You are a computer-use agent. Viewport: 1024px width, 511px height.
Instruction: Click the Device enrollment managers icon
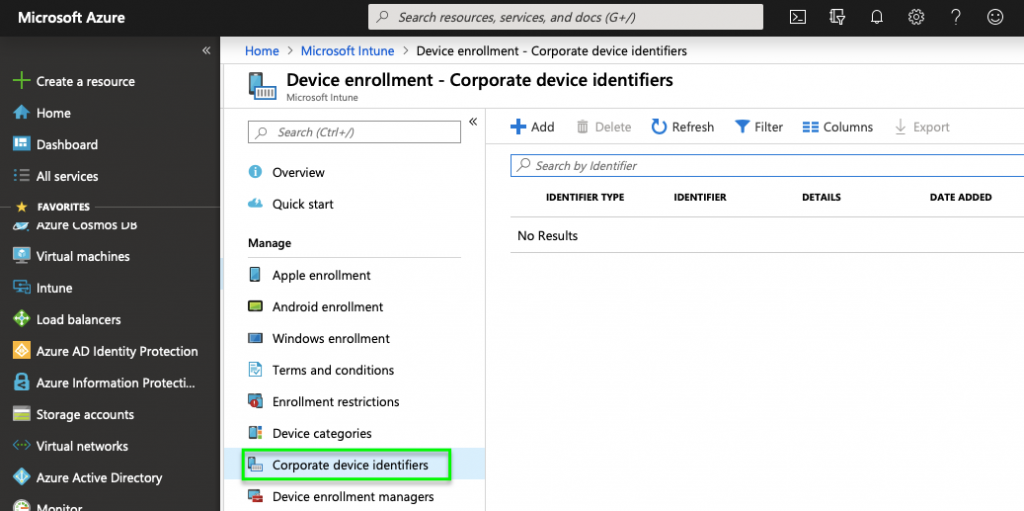(x=255, y=497)
